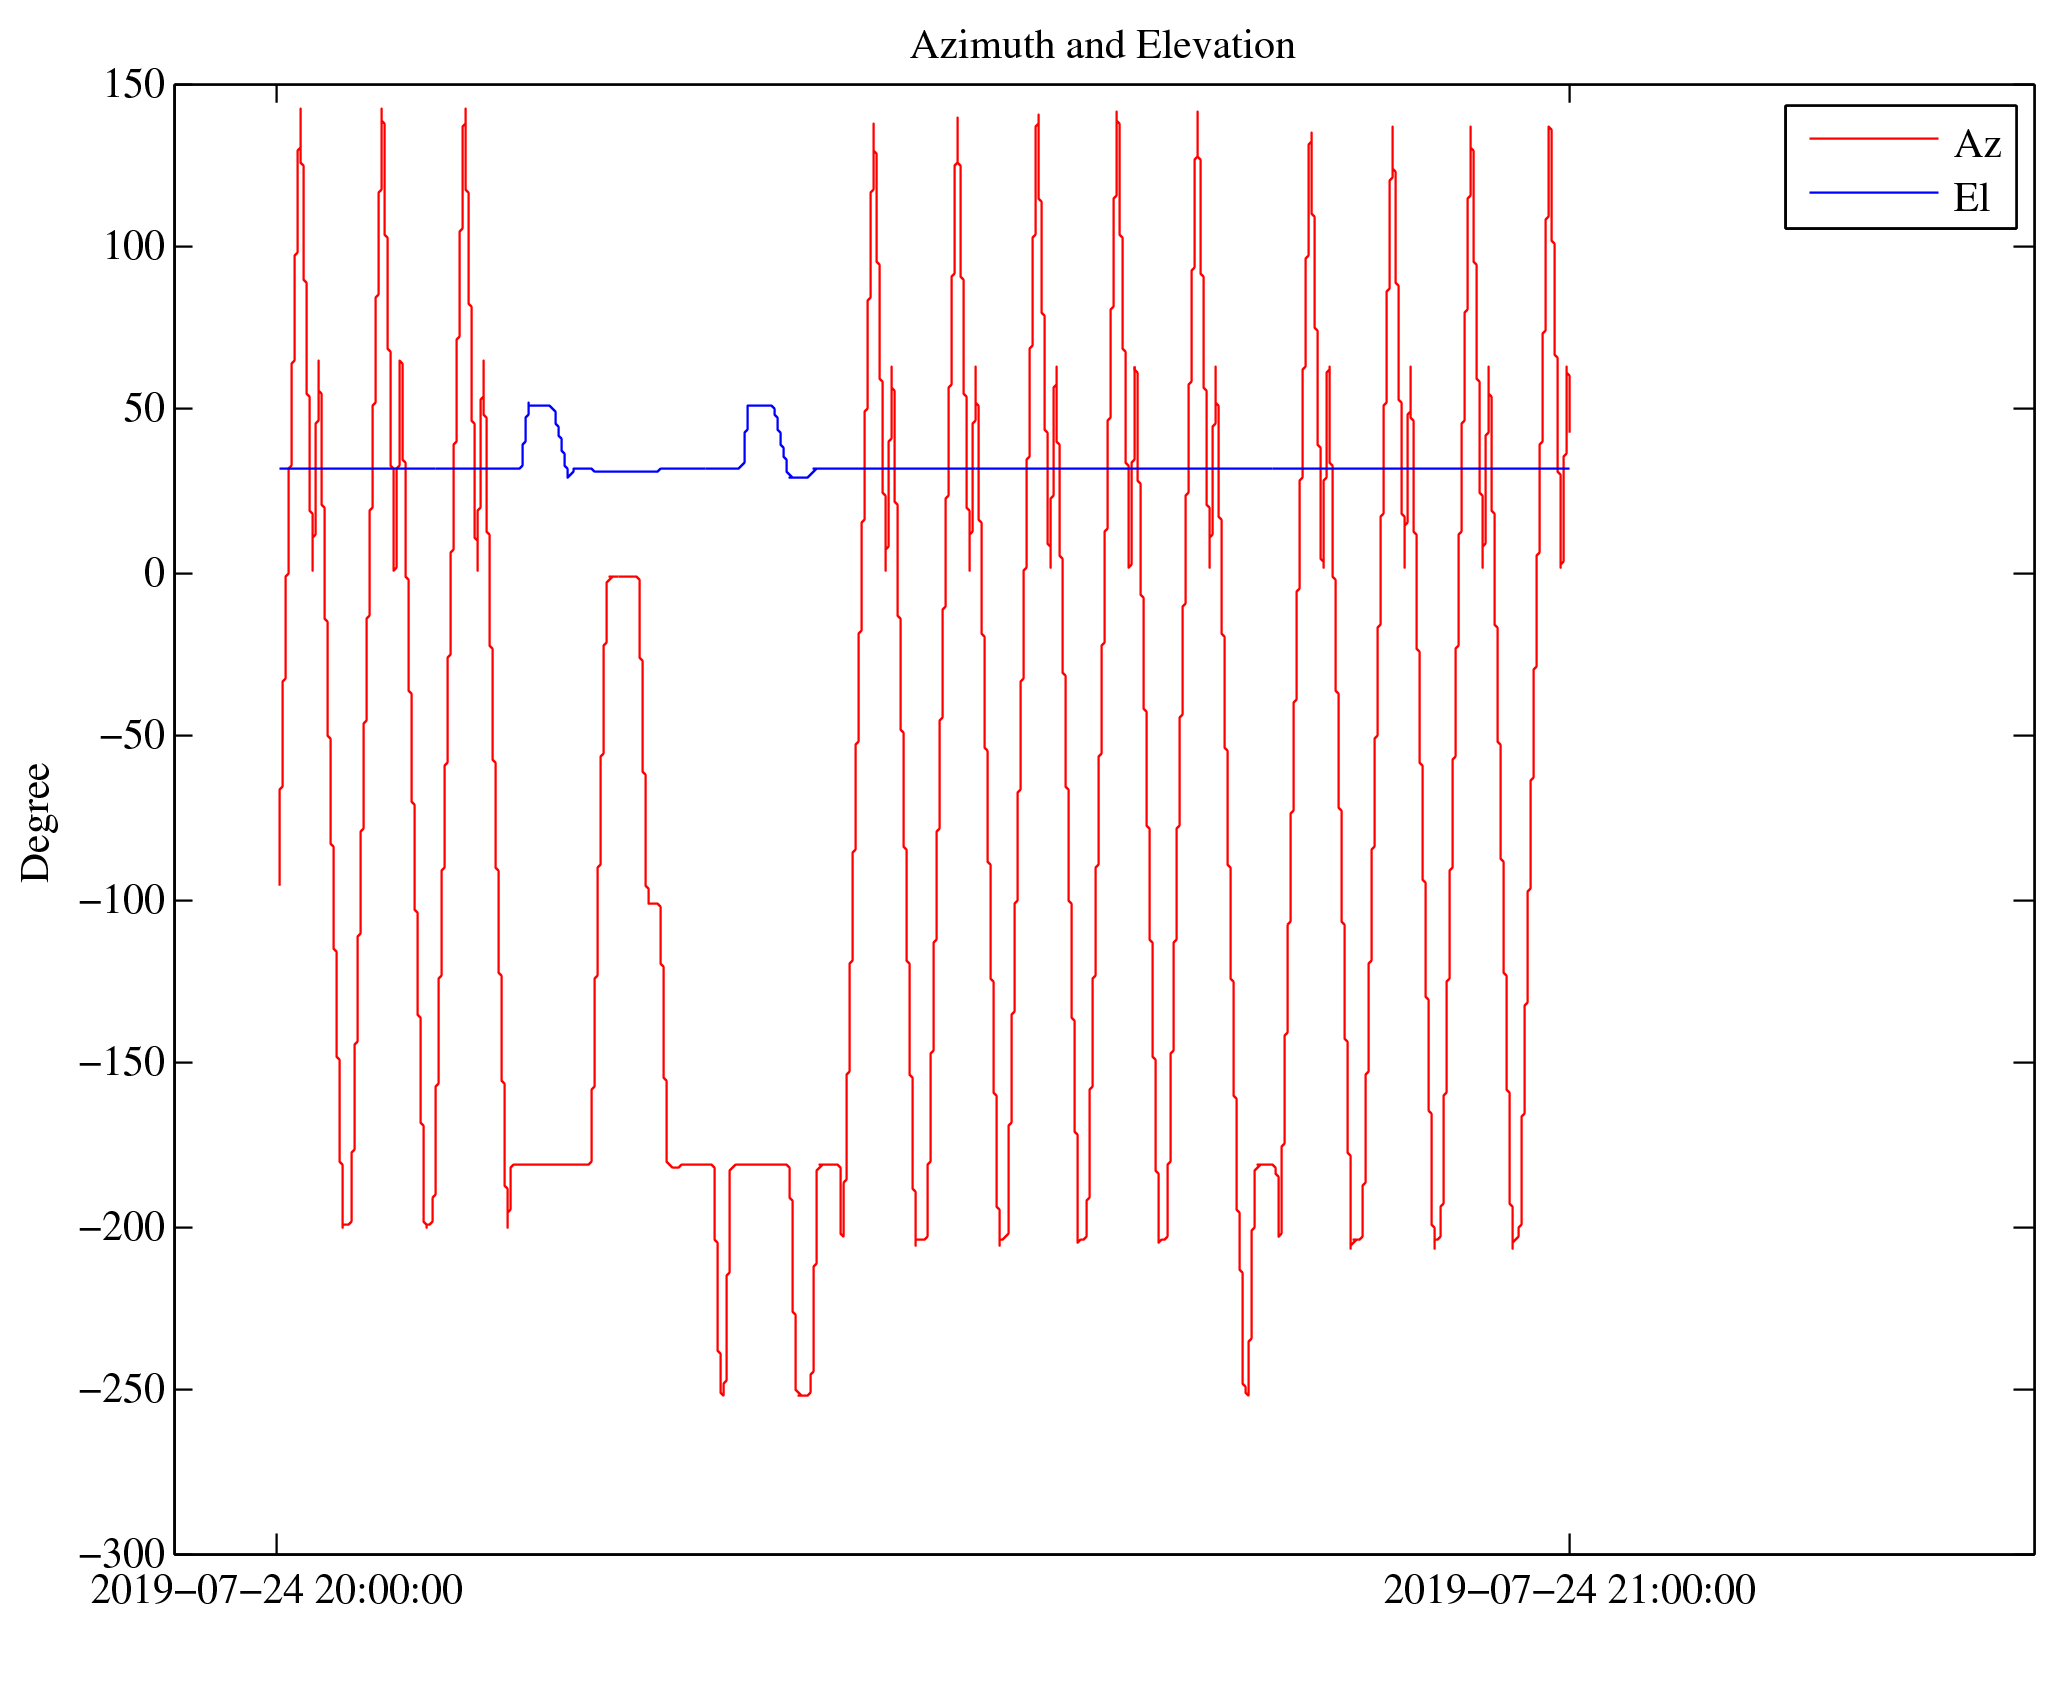Screen dimensions: 2063x1683
Task: Click the Az legend label
Action: tap(1977, 145)
